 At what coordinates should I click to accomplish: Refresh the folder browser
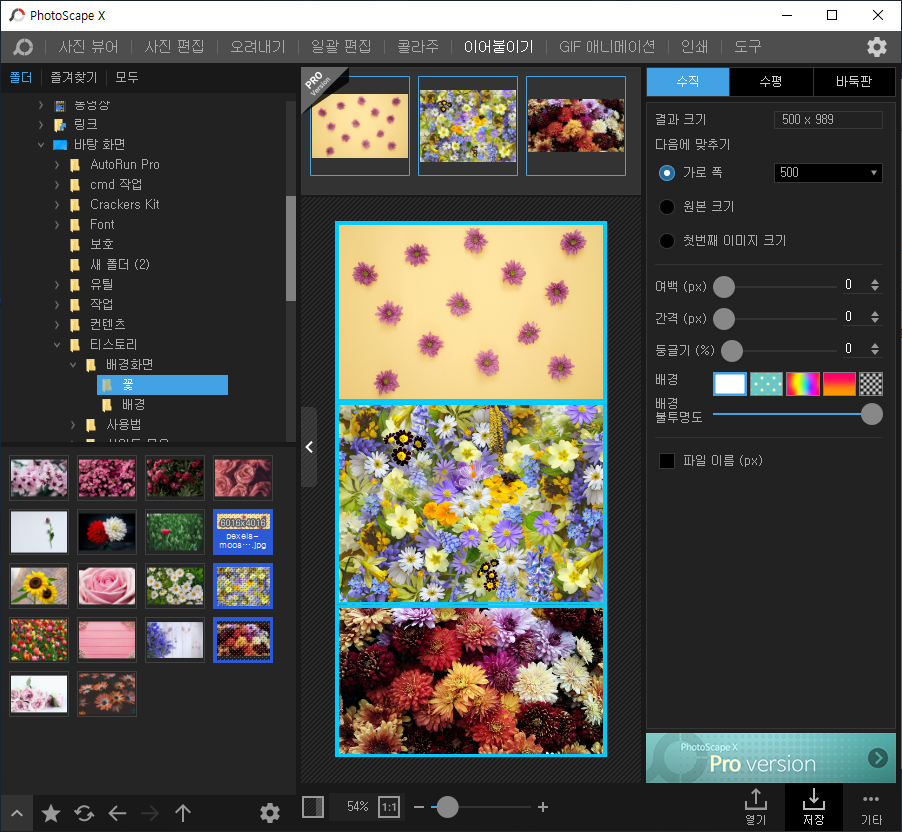[84, 813]
